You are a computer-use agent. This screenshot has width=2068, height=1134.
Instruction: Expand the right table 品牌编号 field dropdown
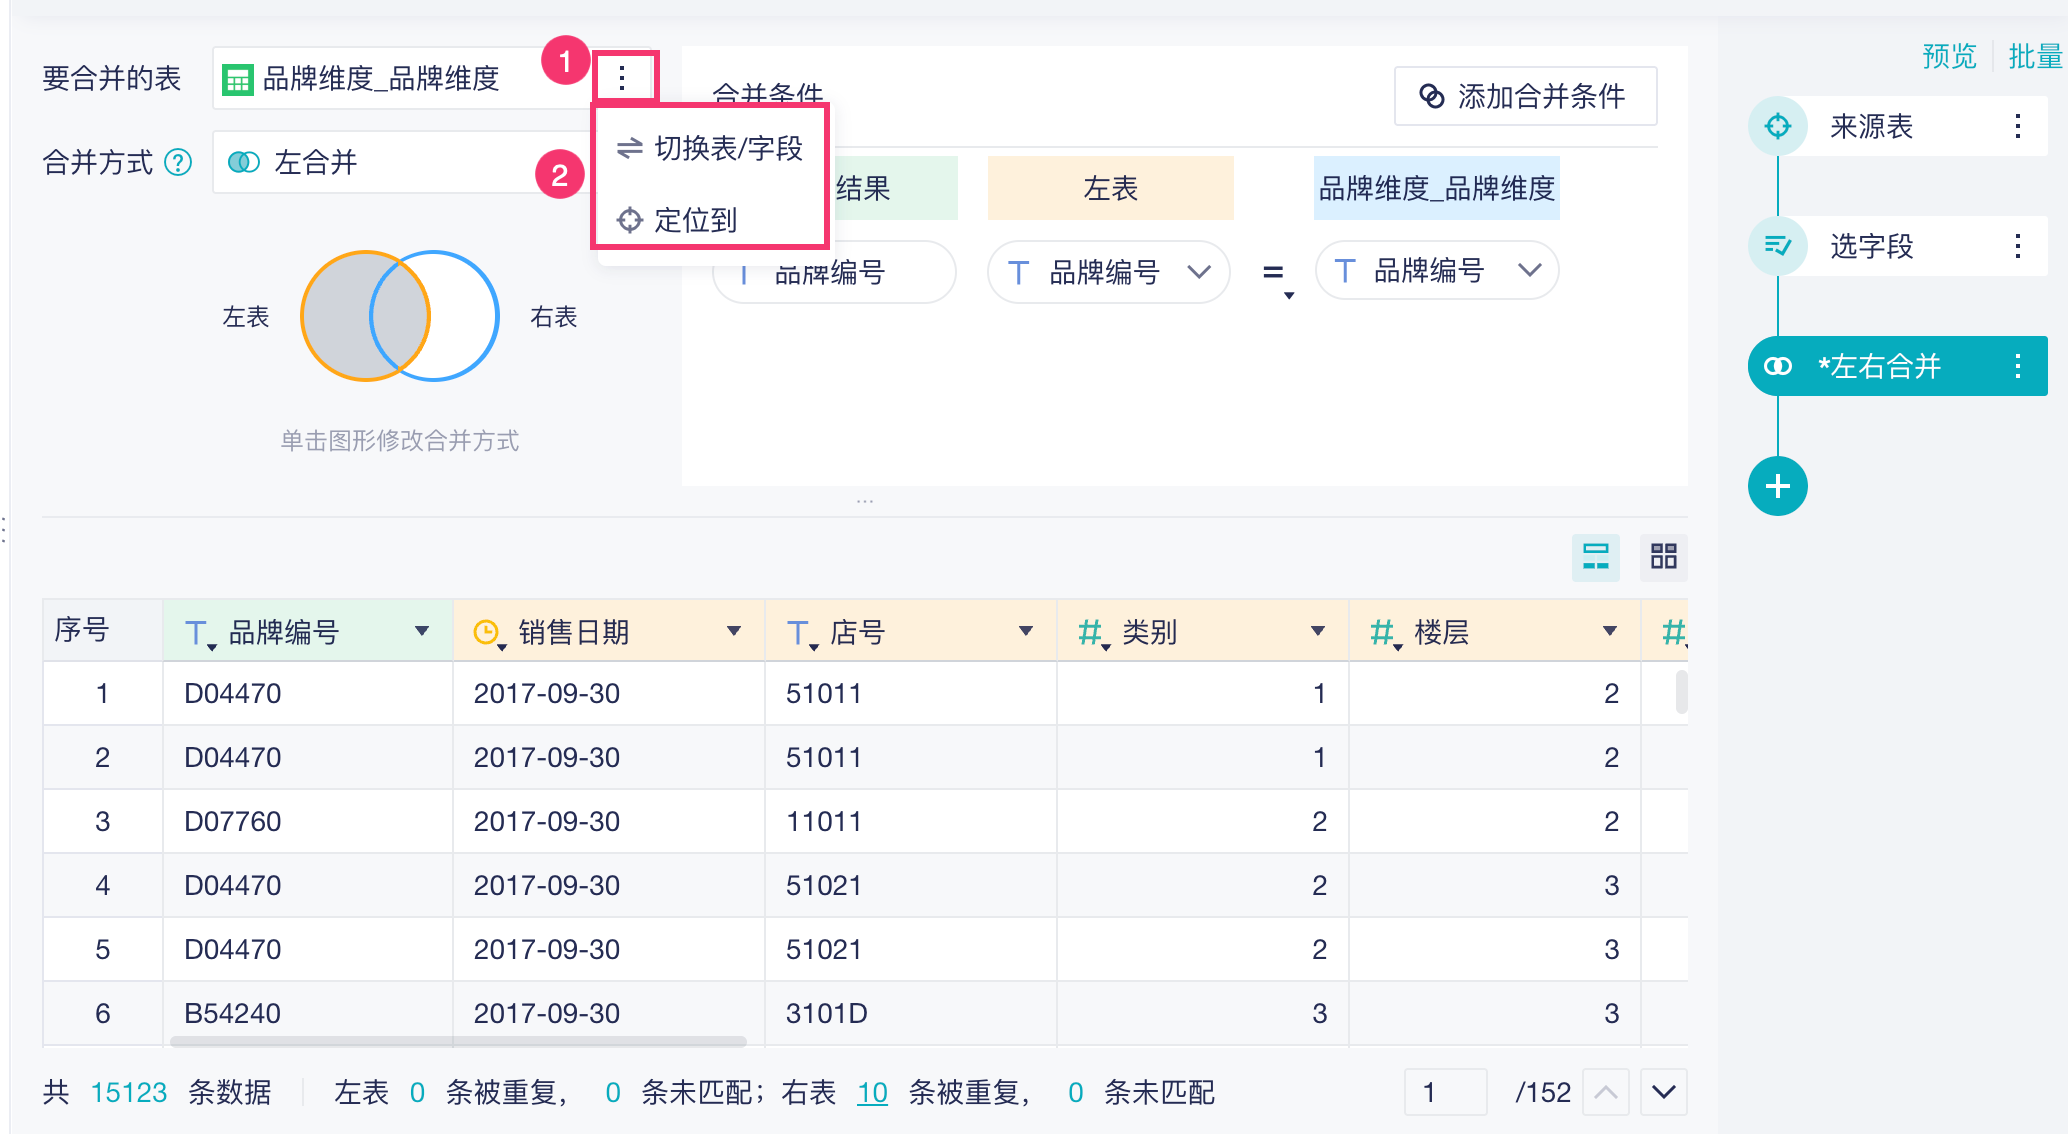pos(1529,270)
